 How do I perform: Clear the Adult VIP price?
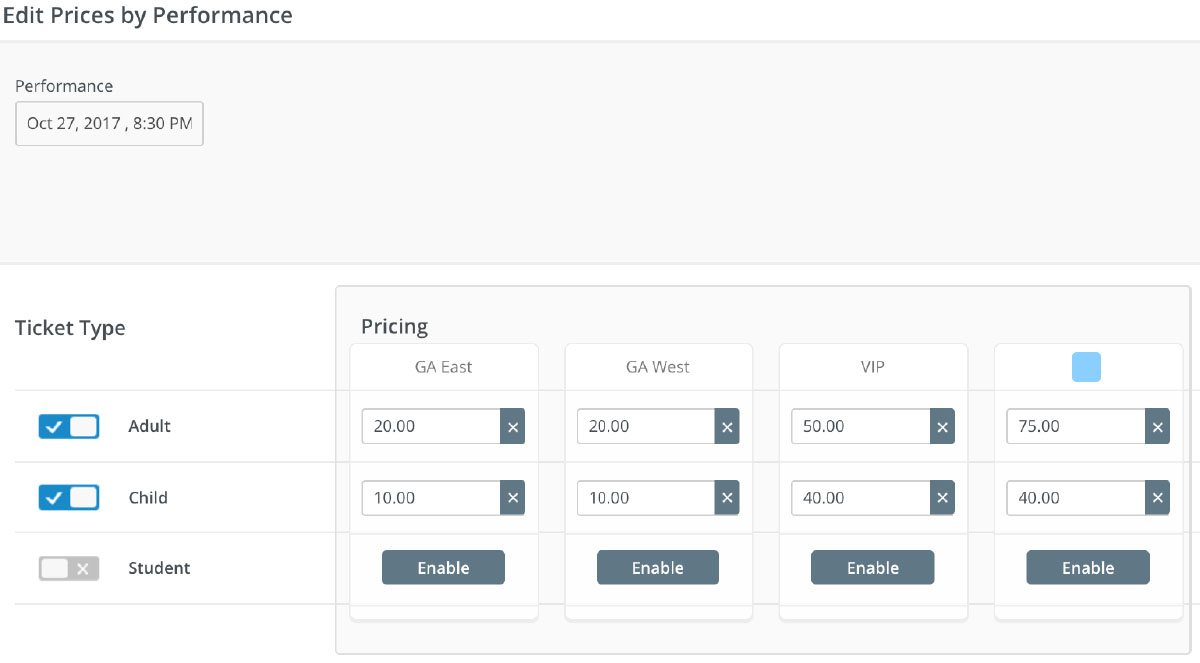click(942, 426)
